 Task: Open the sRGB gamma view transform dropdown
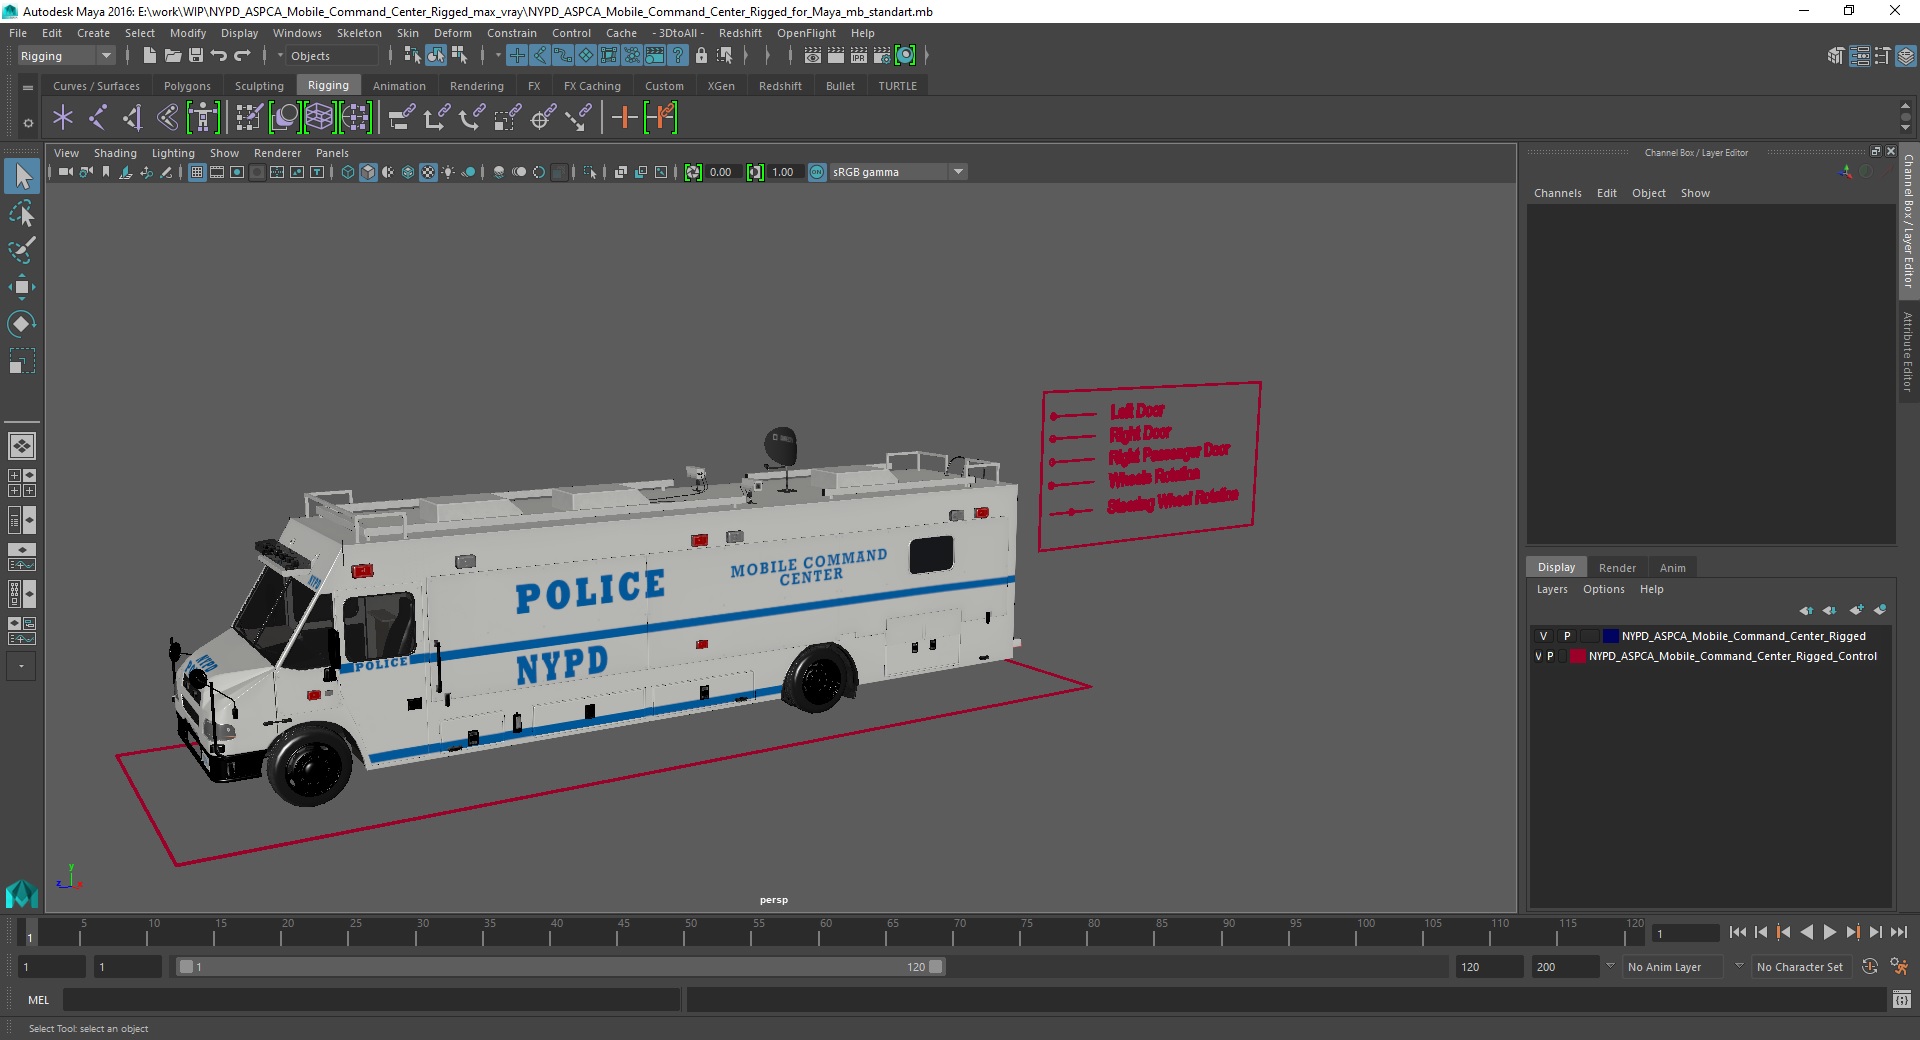point(898,172)
